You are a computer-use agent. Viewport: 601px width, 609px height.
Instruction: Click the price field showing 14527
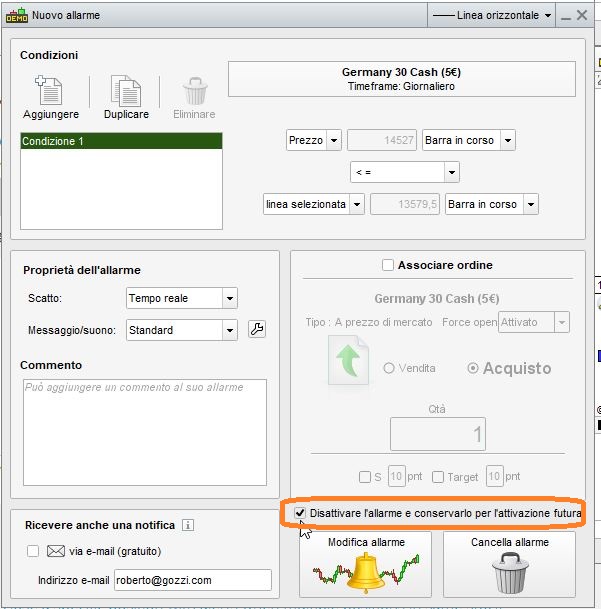click(382, 140)
